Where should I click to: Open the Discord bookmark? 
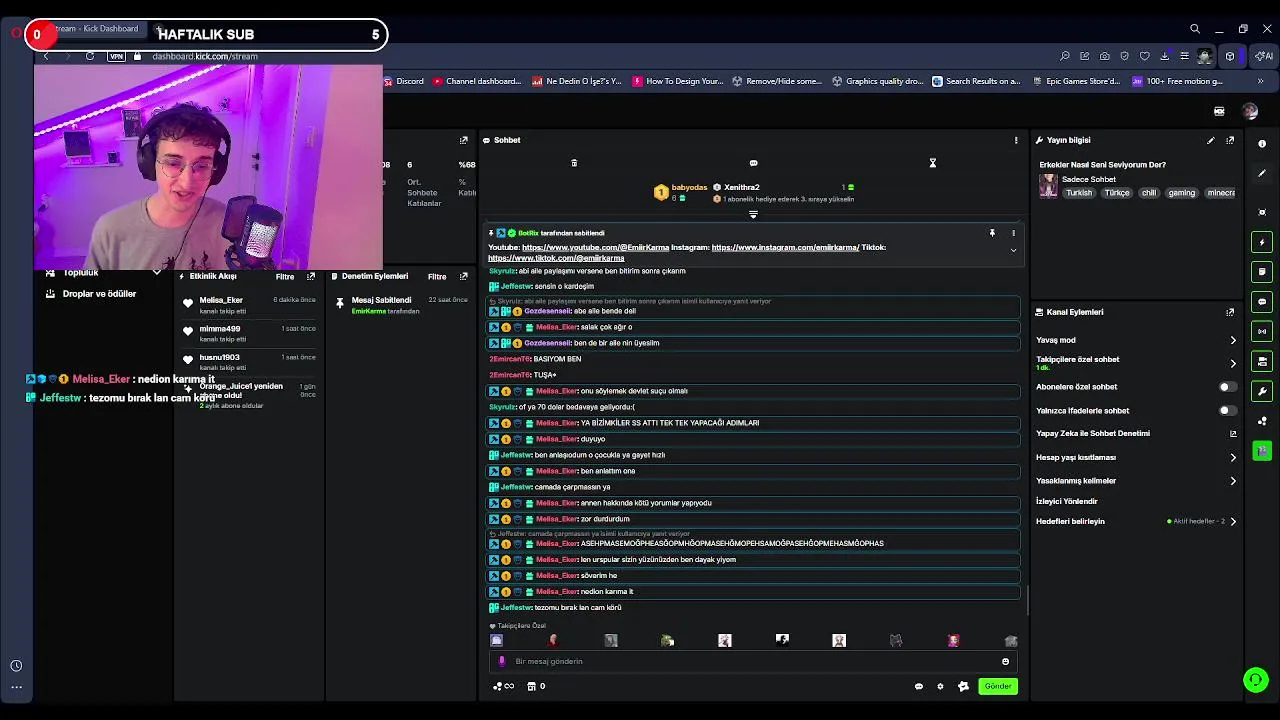tap(404, 81)
